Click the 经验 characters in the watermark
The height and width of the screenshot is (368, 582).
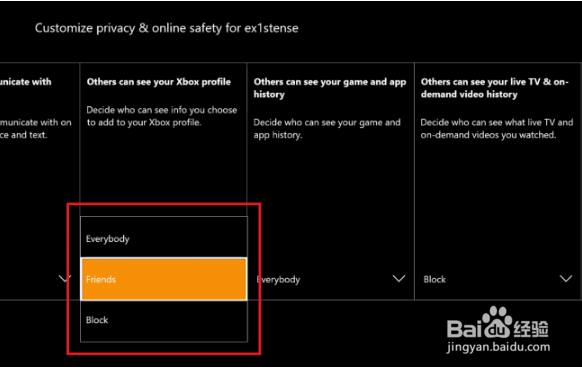click(x=531, y=328)
